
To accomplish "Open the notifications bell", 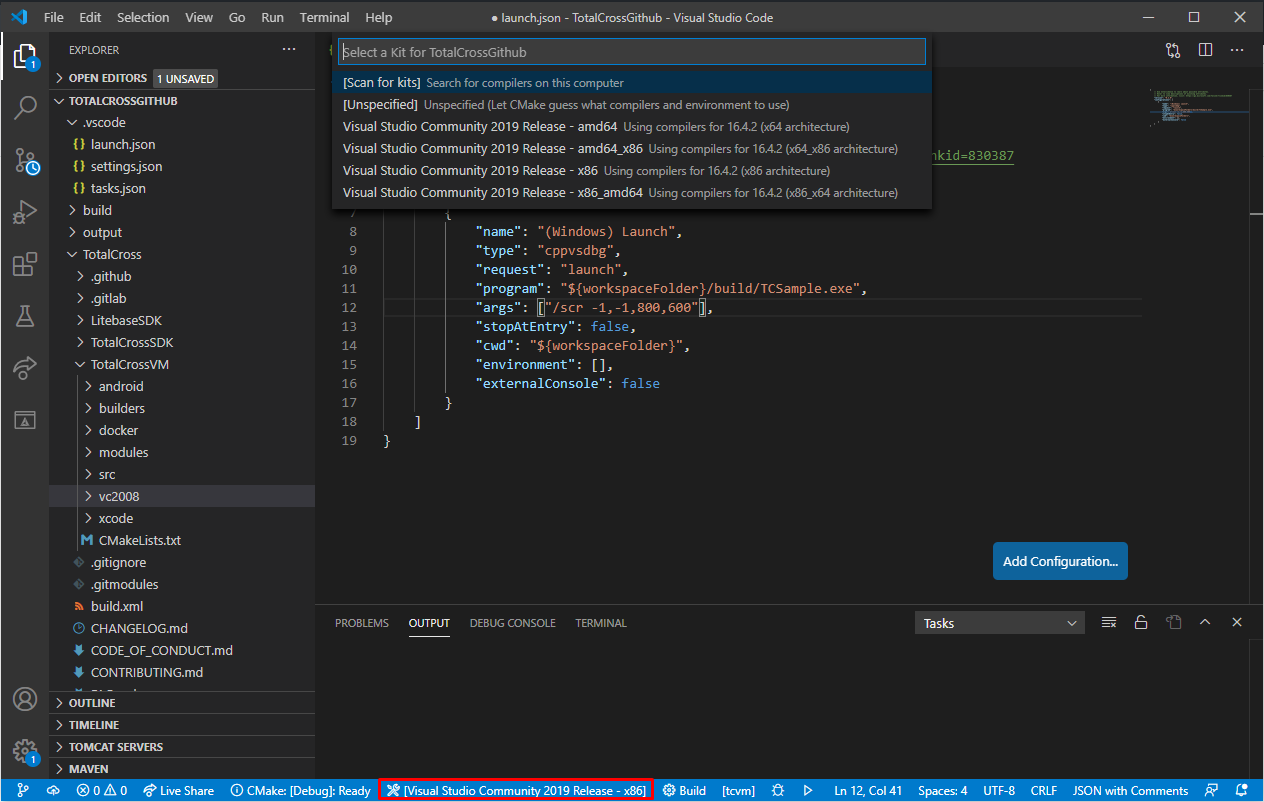I will pos(1242,790).
